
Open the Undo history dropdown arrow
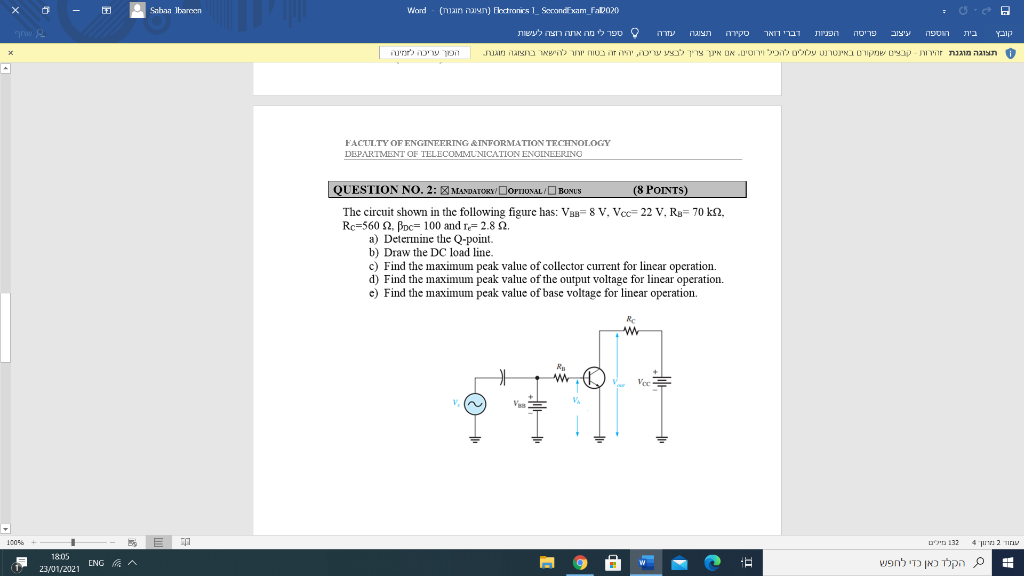pyautogui.click(x=976, y=9)
